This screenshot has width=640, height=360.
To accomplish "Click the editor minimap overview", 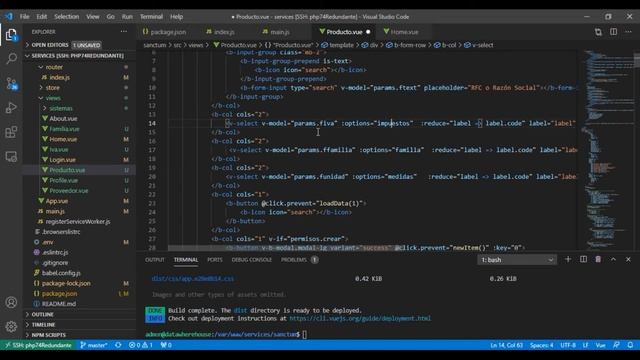I will click(x=608, y=149).
